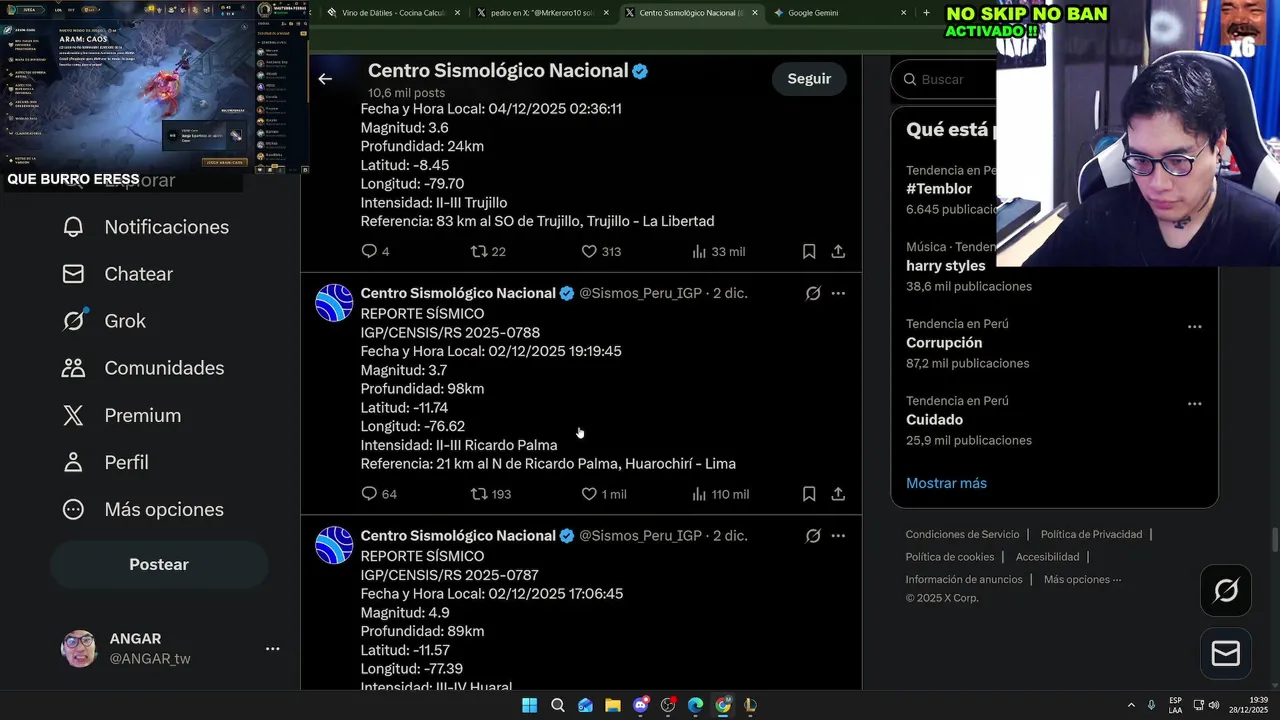This screenshot has width=1280, height=720.
Task: Share the Ricardo Palma seismic report post
Action: (838, 494)
